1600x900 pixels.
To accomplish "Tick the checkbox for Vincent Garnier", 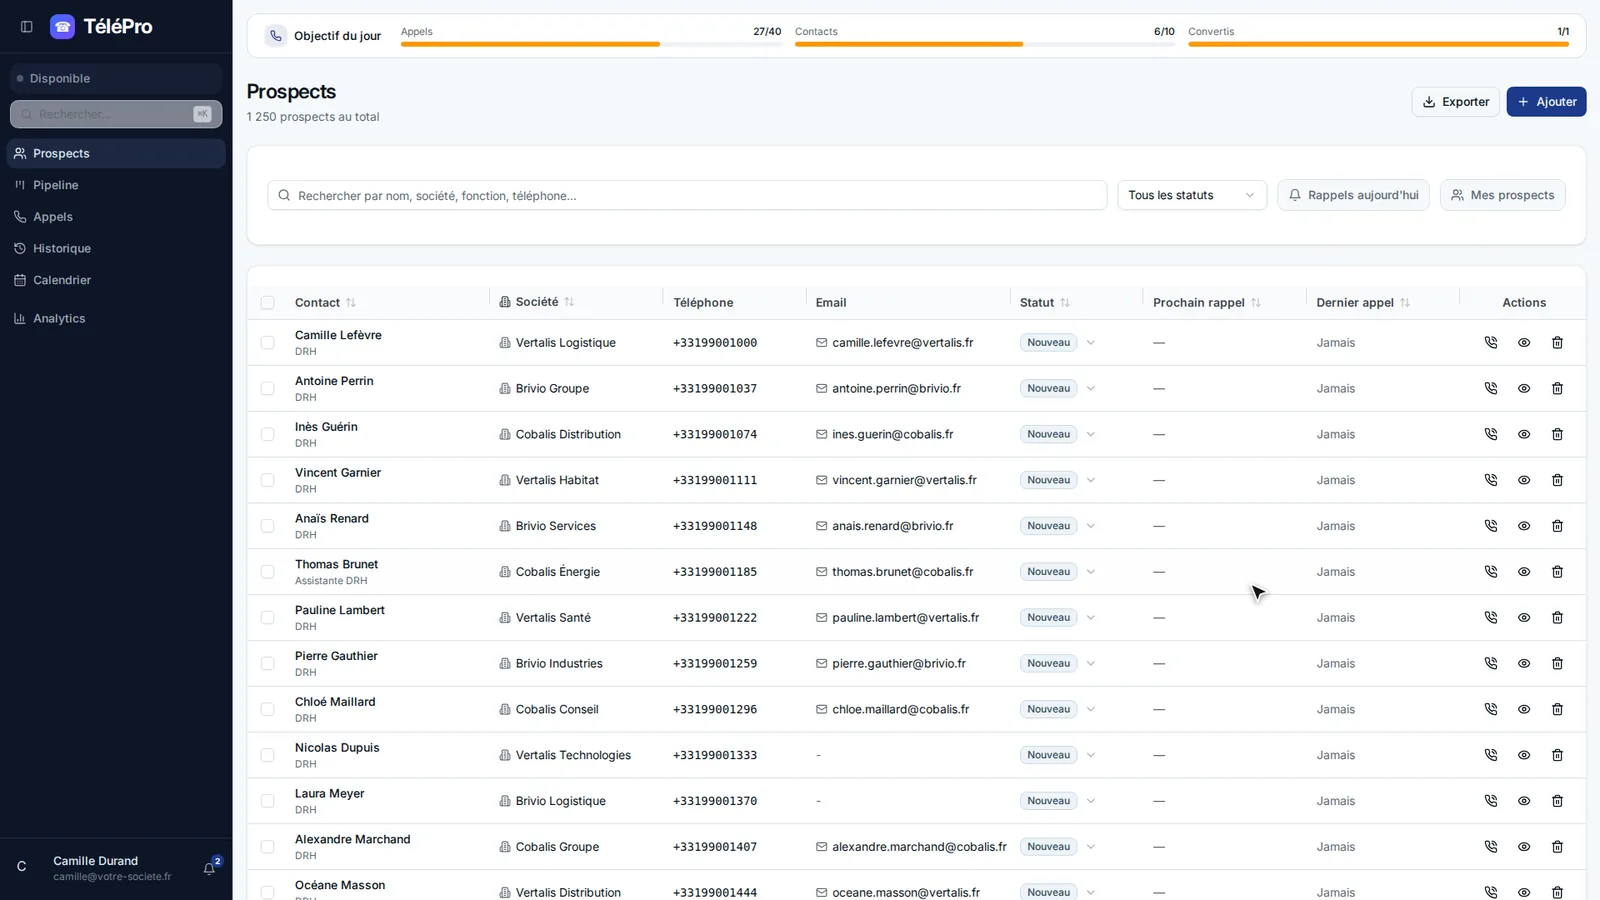I will [x=267, y=480].
